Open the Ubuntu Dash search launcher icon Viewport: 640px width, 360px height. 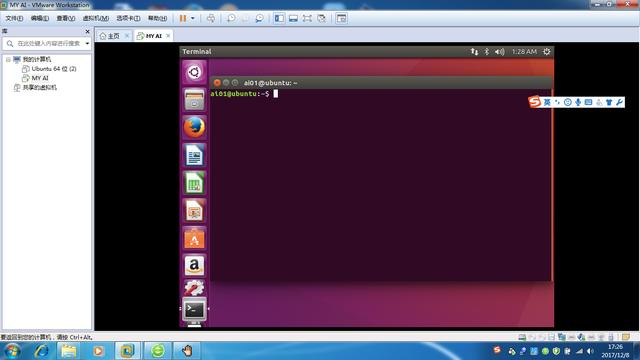194,72
